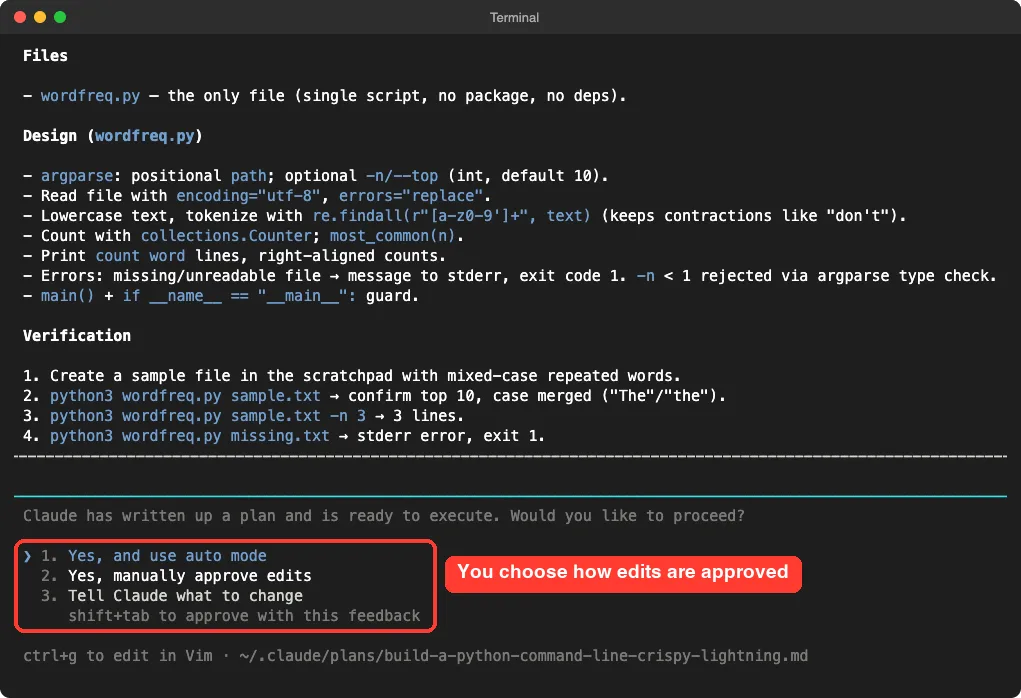1021x698 pixels.
Task: Click 'python3 wordfreq.py sample.txt -n 3' command
Action: click(x=208, y=415)
